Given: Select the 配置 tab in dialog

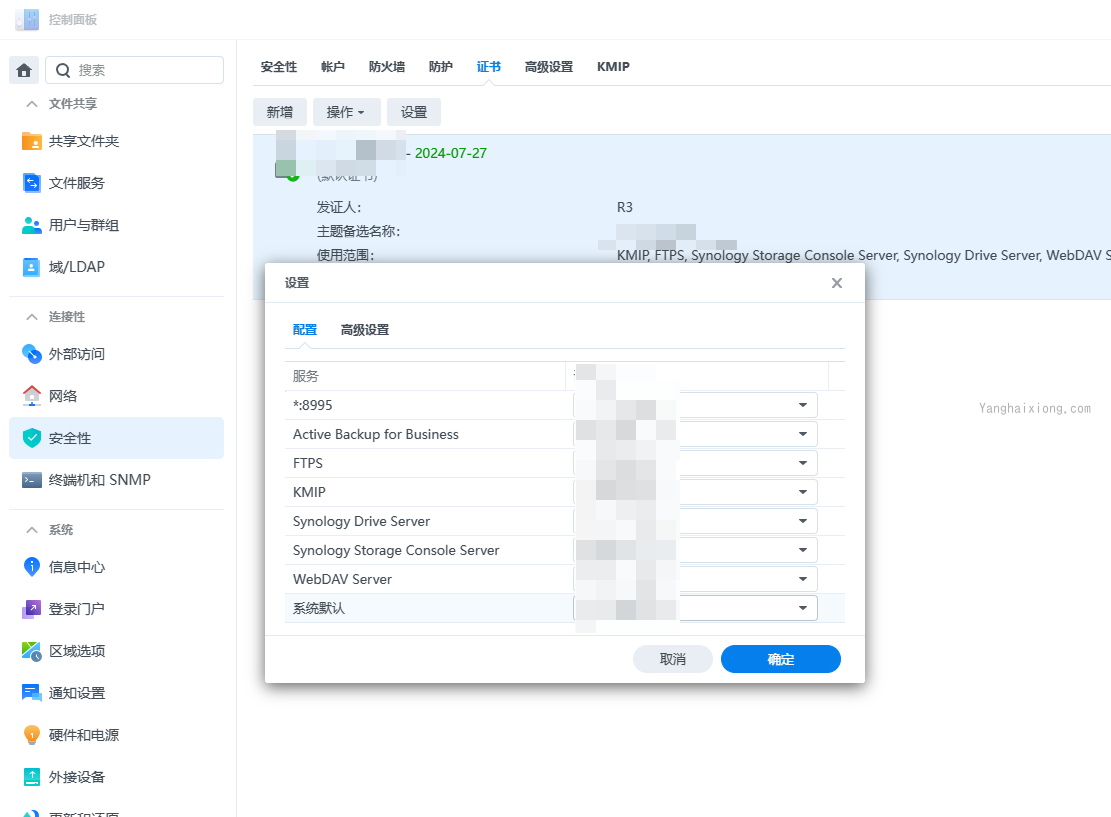Looking at the screenshot, I should (x=305, y=330).
